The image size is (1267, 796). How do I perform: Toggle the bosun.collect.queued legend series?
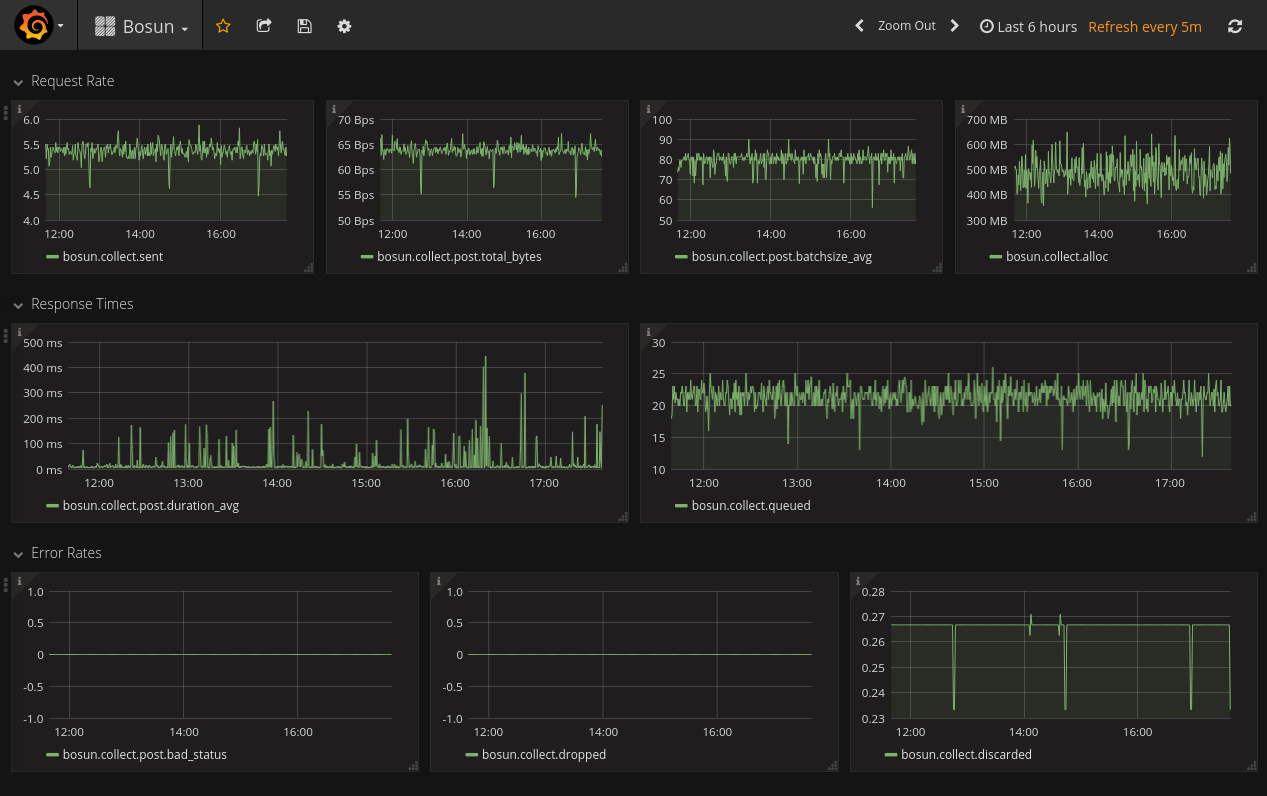(x=750, y=506)
